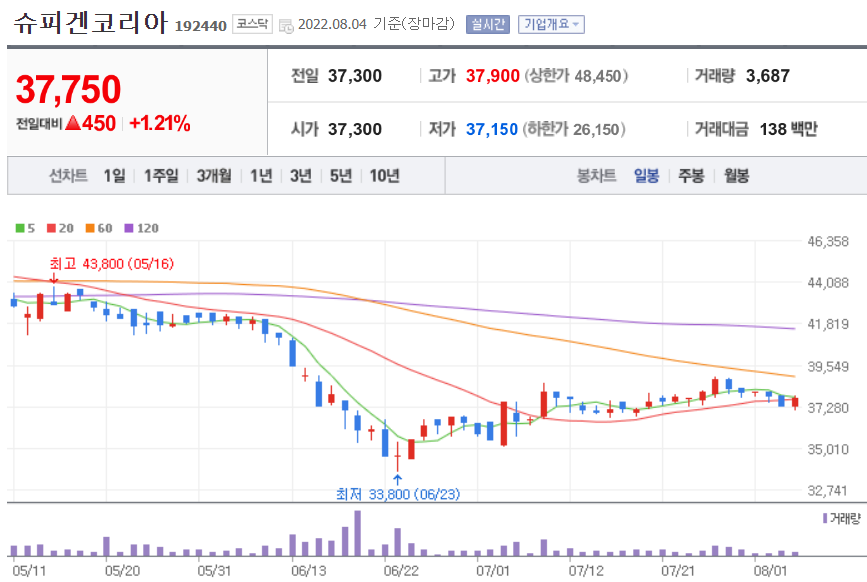Click the 전일 value 37,300
The image size is (867, 582).
pos(355,76)
